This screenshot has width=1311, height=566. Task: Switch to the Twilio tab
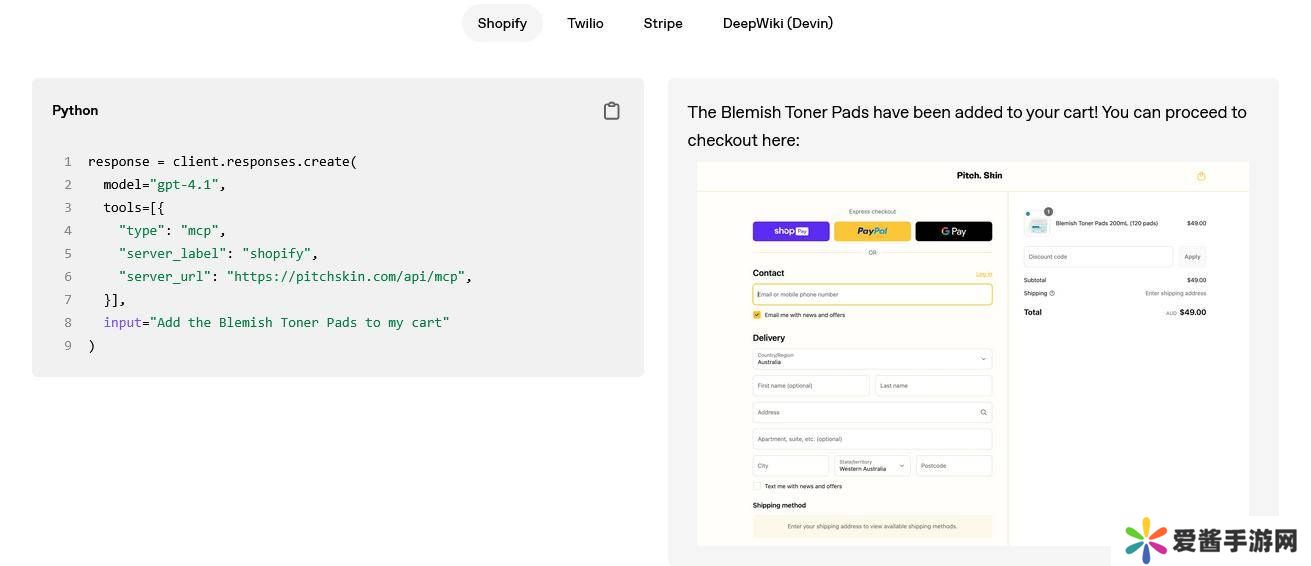point(585,23)
